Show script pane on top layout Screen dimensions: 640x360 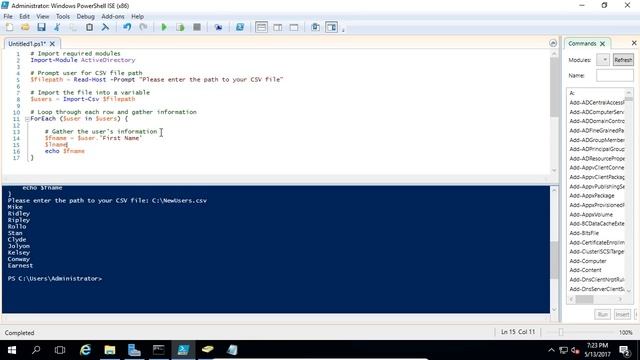pos(261,27)
